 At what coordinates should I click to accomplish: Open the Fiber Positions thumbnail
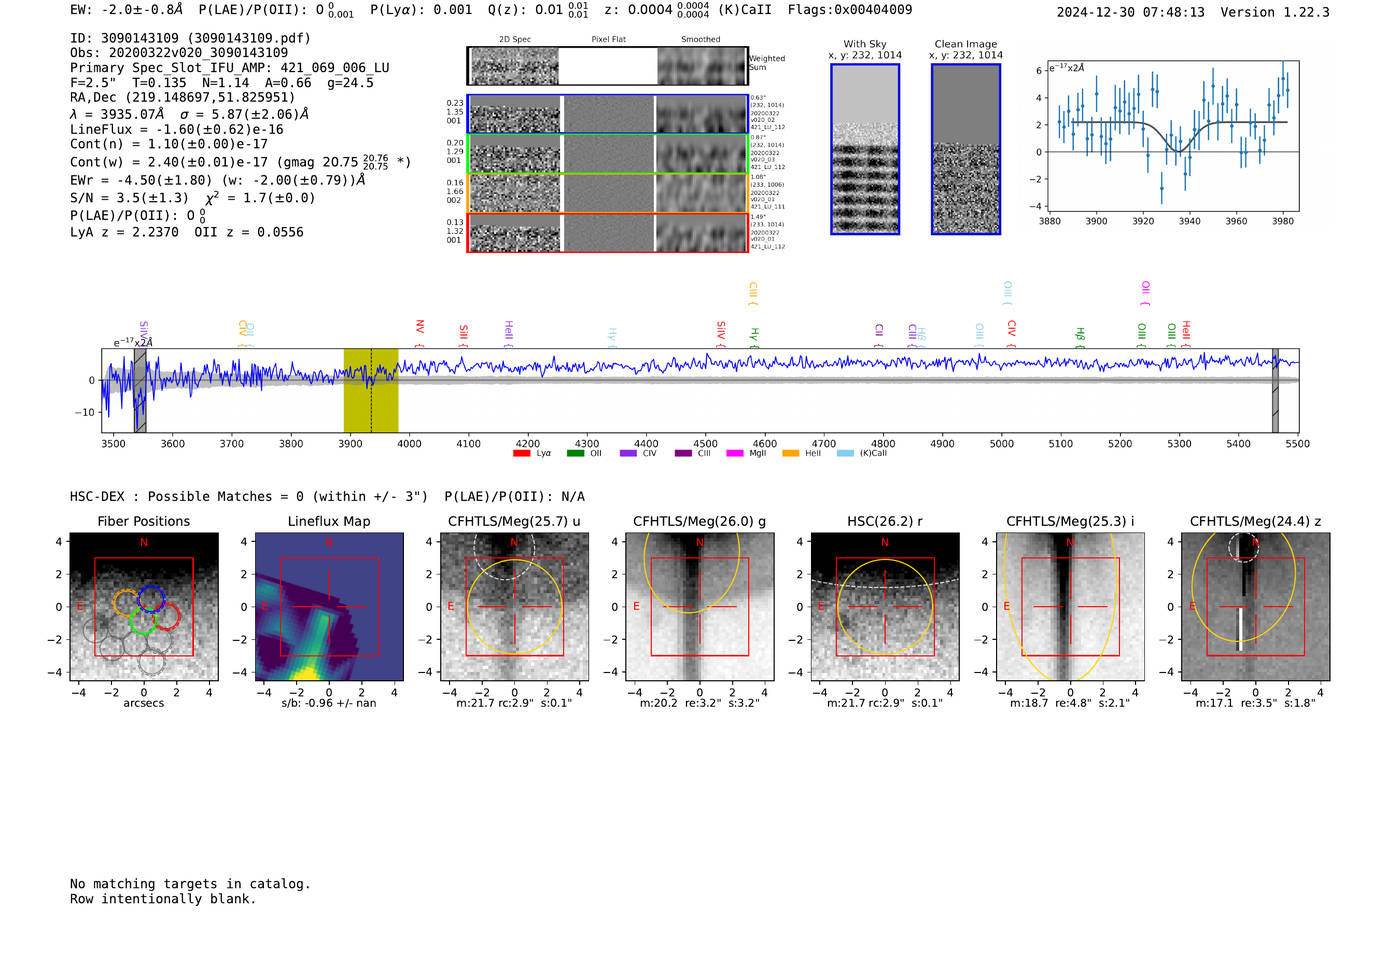[x=144, y=606]
